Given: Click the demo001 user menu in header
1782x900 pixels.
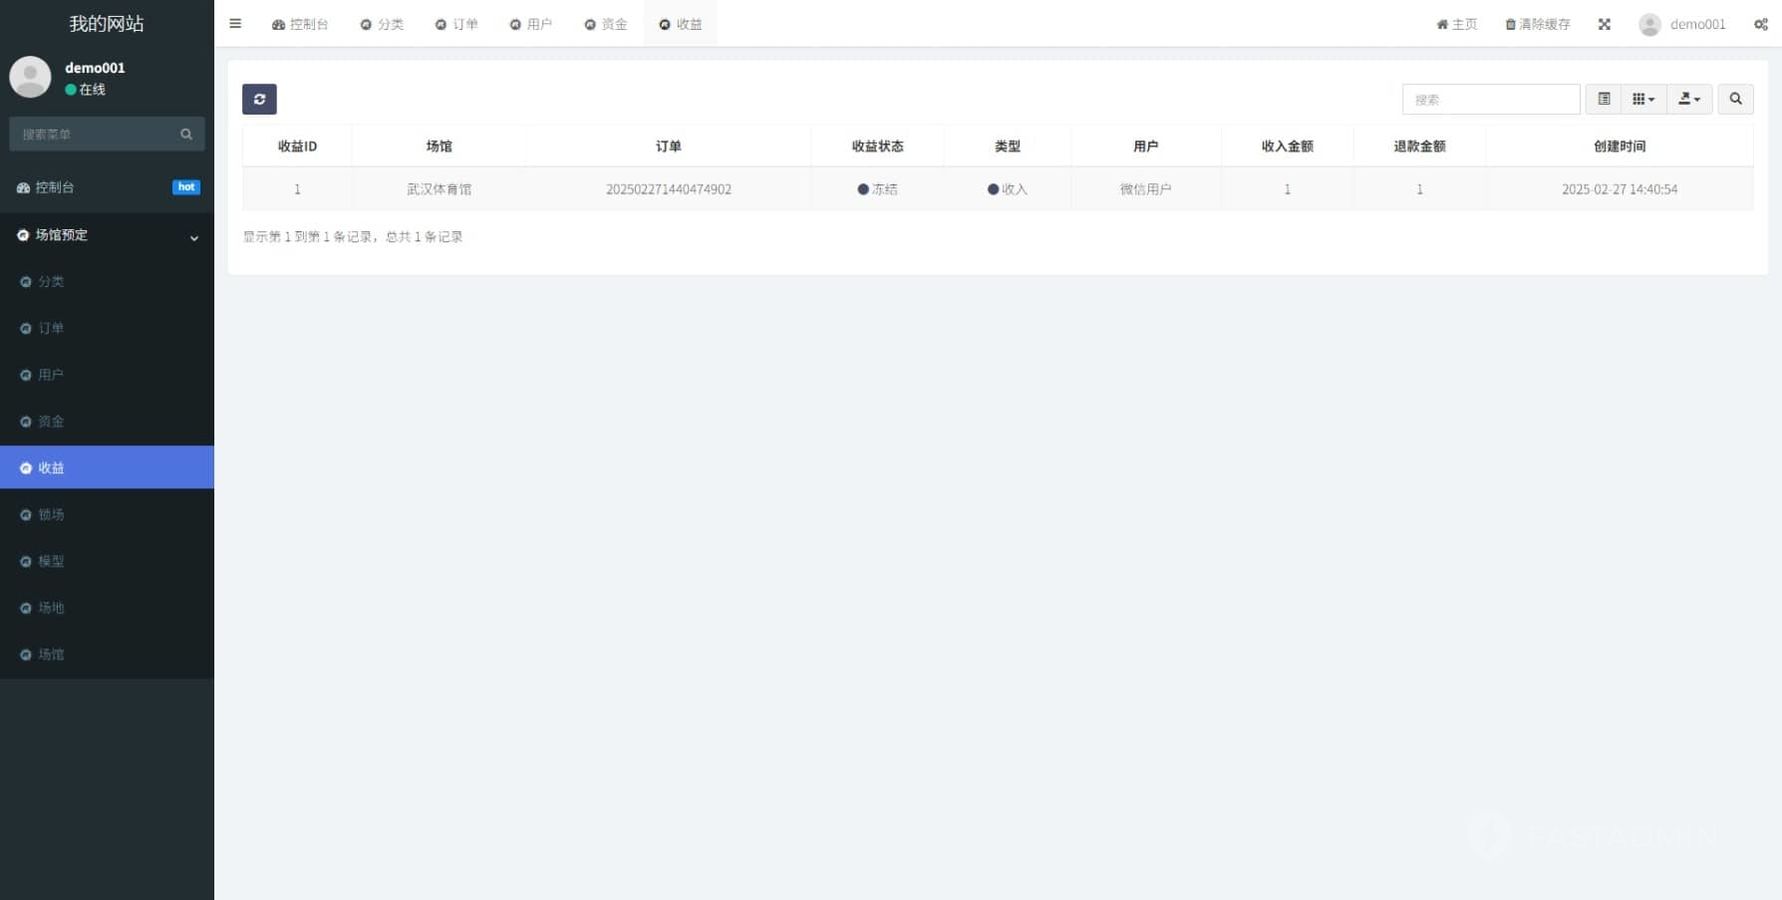Looking at the screenshot, I should click(x=1683, y=24).
